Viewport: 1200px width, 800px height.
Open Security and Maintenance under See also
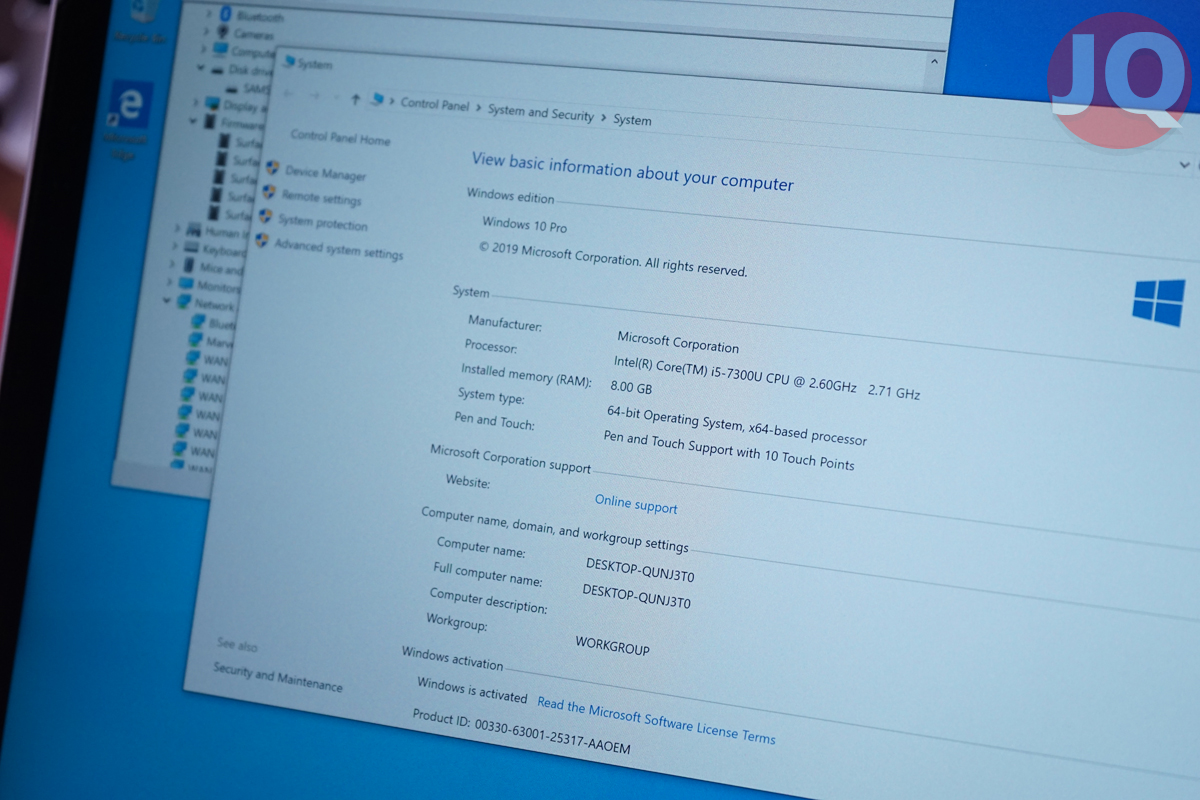pos(277,677)
